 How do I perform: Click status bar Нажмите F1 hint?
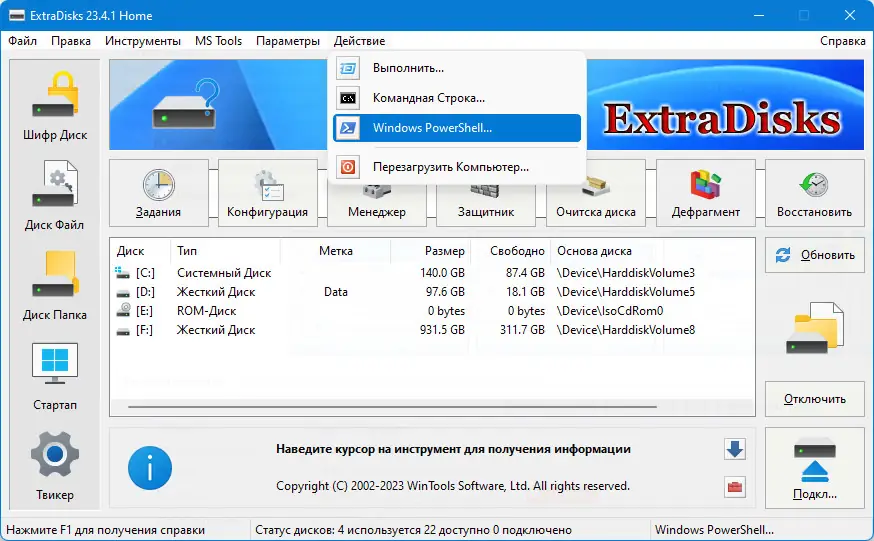pos(105,530)
